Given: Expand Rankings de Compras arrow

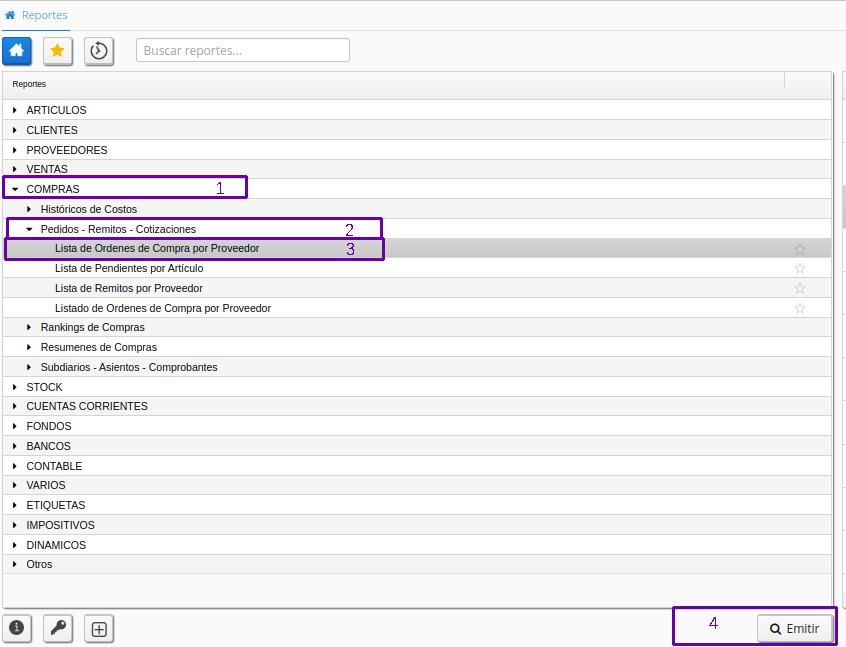Looking at the screenshot, I should (x=29, y=327).
